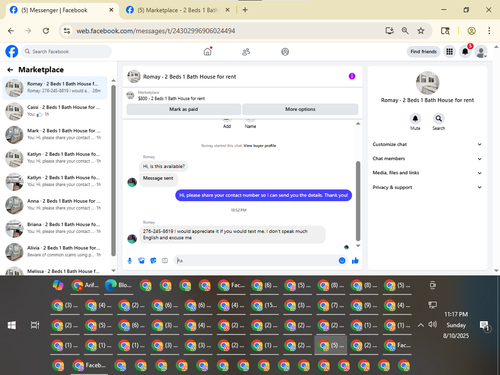Image resolution: width=500 pixels, height=375 pixels.
Task: Open the View buyer profile link
Action: [x=259, y=146]
